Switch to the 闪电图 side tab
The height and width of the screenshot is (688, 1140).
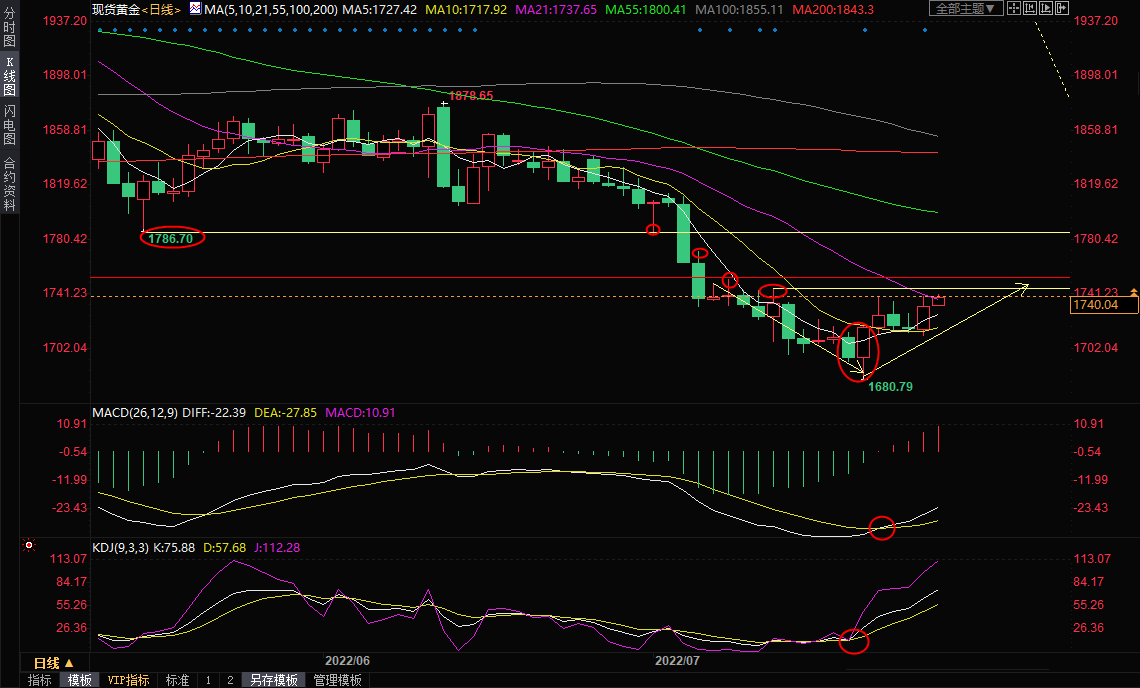(9, 124)
